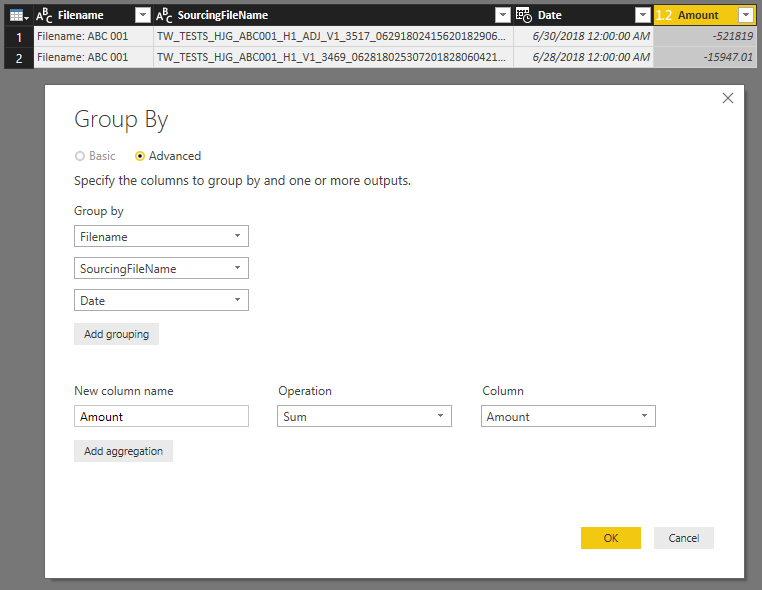Confirm with the OK button
This screenshot has width=762, height=590.
[x=611, y=538]
